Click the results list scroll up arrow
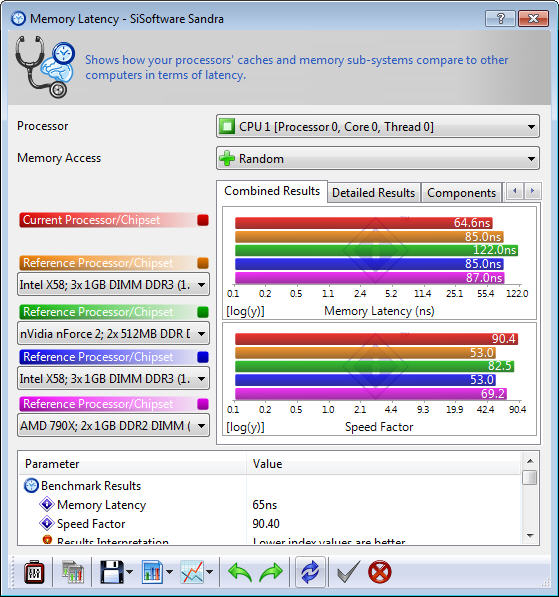Image resolution: width=559 pixels, height=597 pixels. 530,461
